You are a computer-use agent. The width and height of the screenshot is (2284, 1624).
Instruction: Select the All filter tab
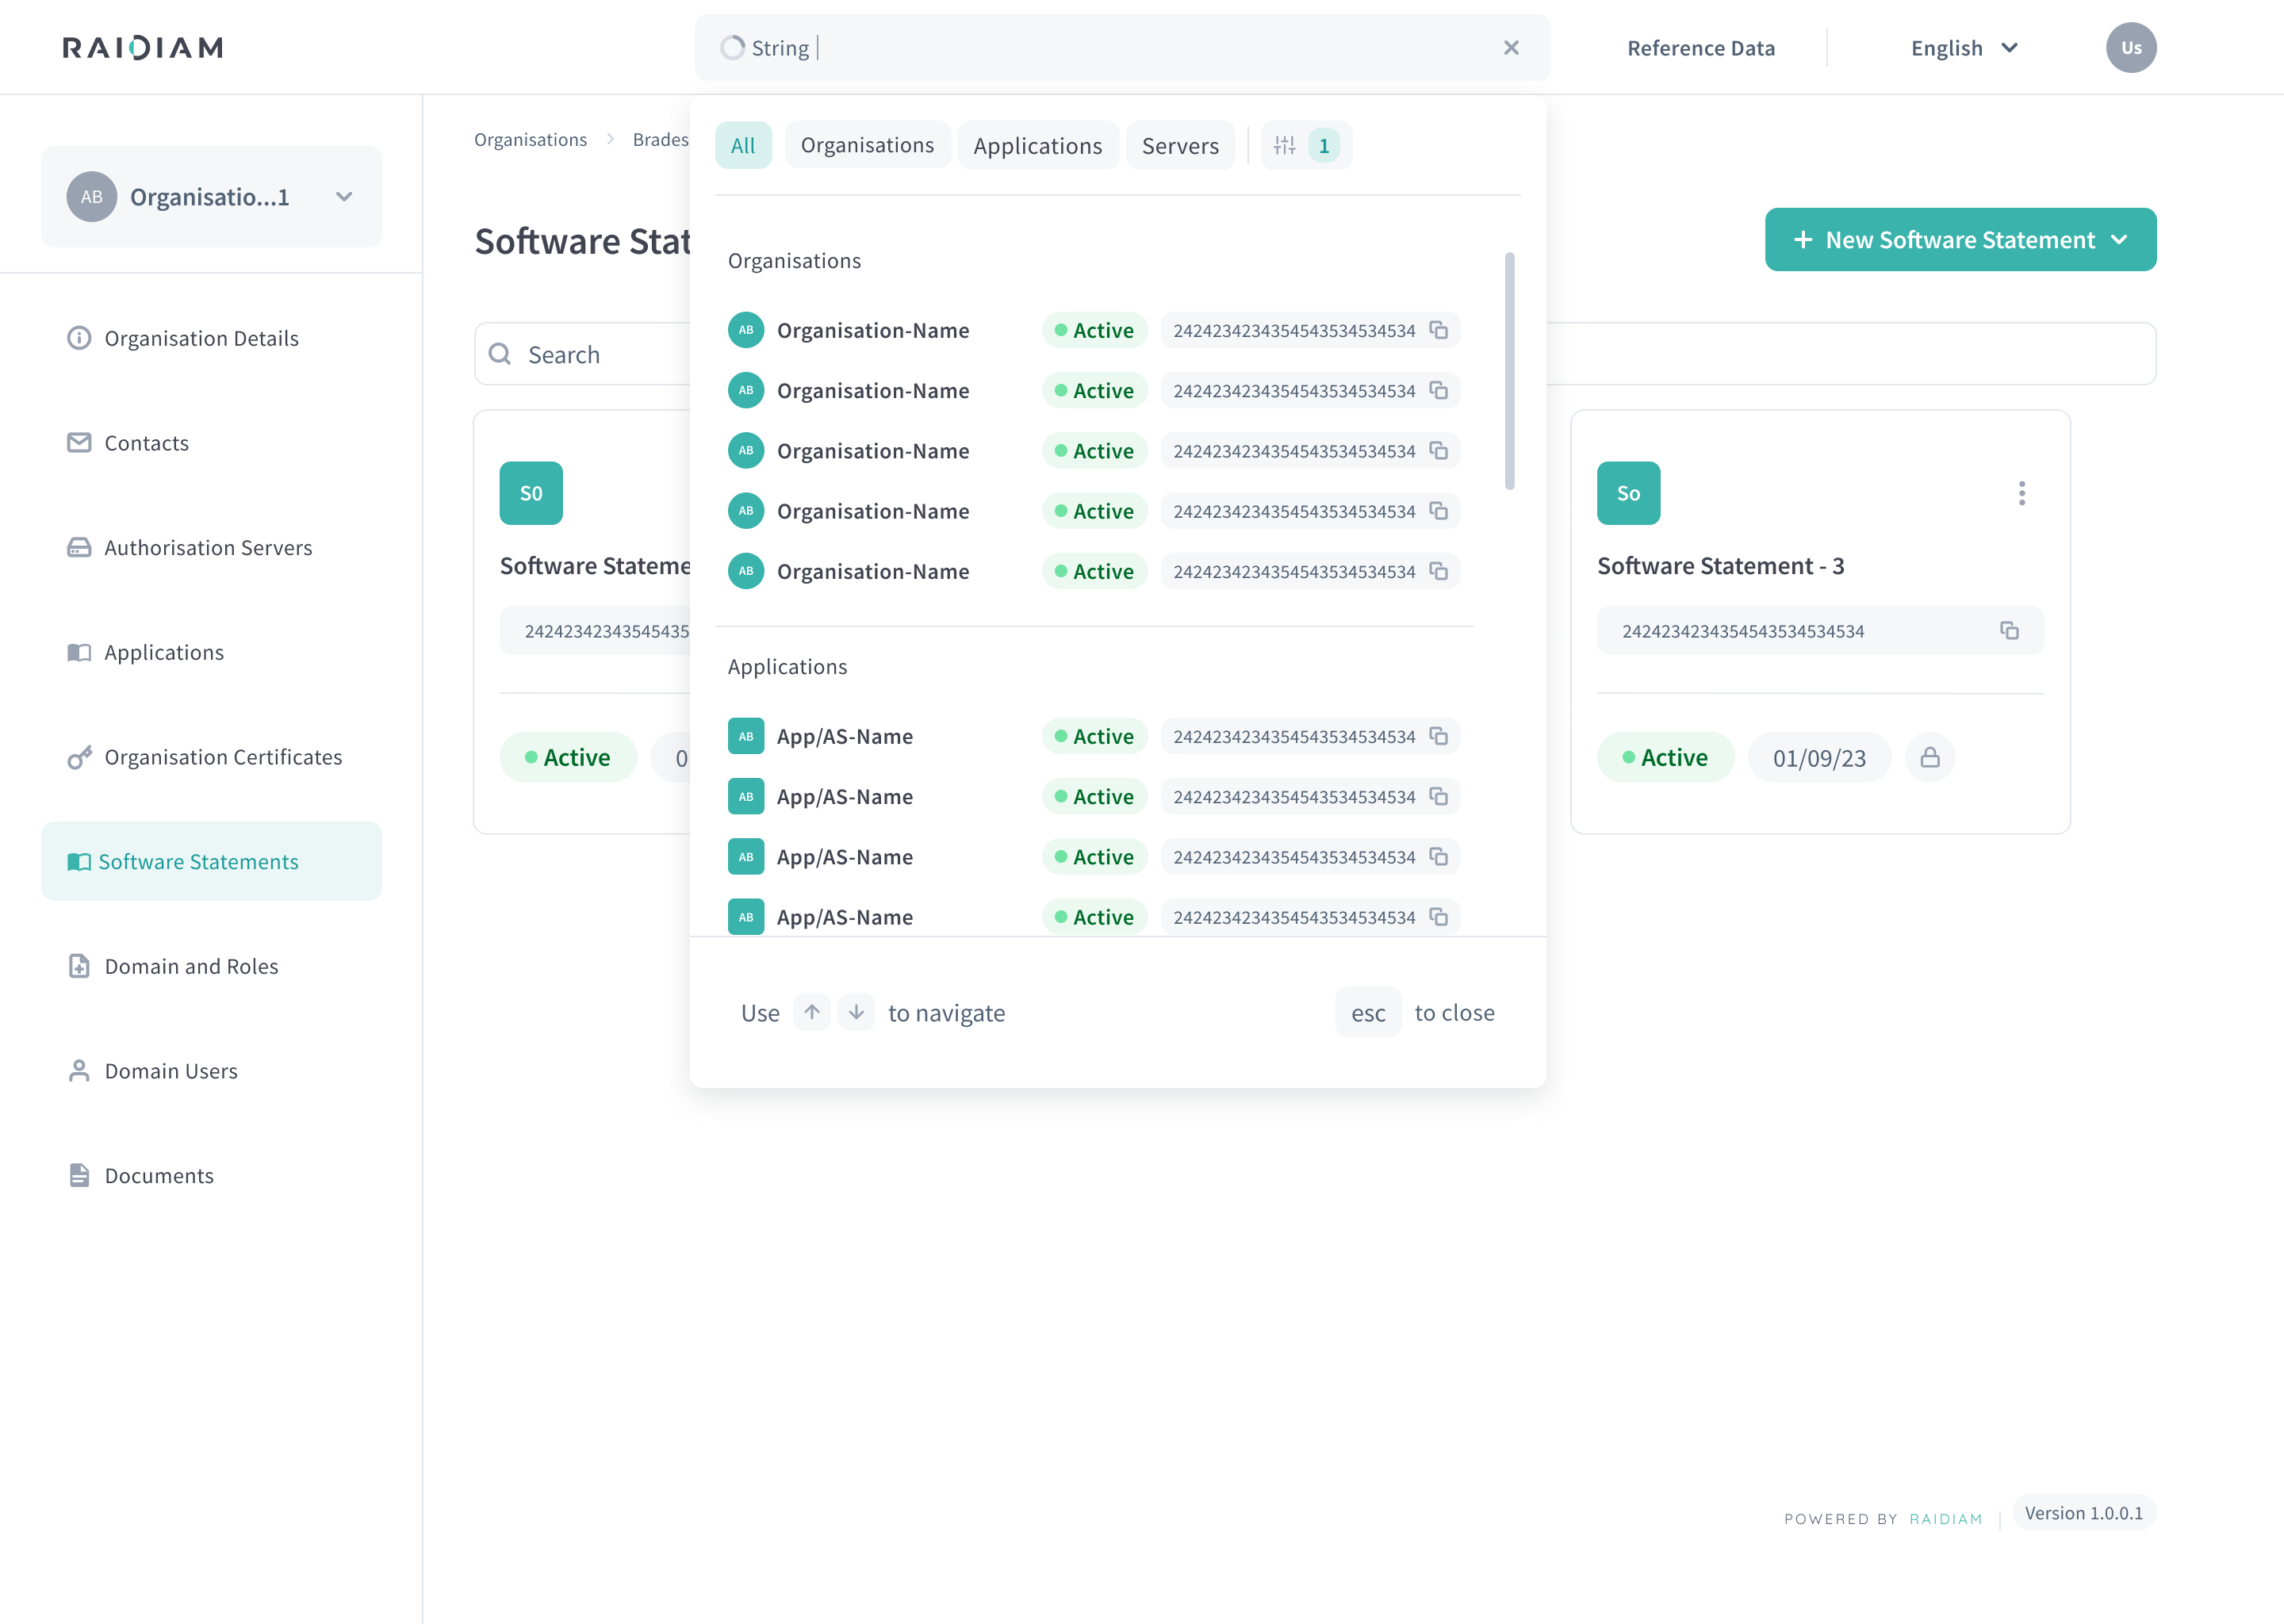point(743,145)
